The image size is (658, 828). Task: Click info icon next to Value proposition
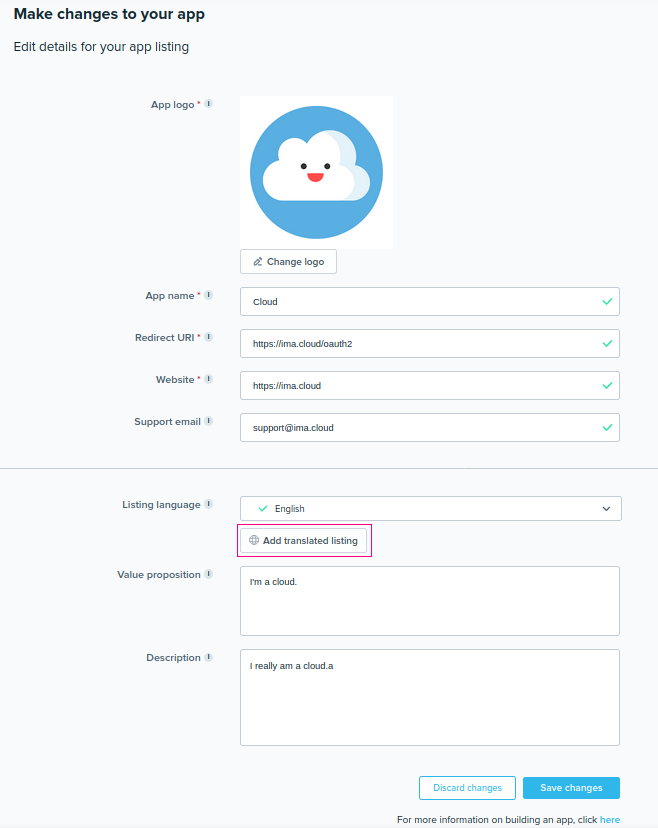pyautogui.click(x=209, y=574)
